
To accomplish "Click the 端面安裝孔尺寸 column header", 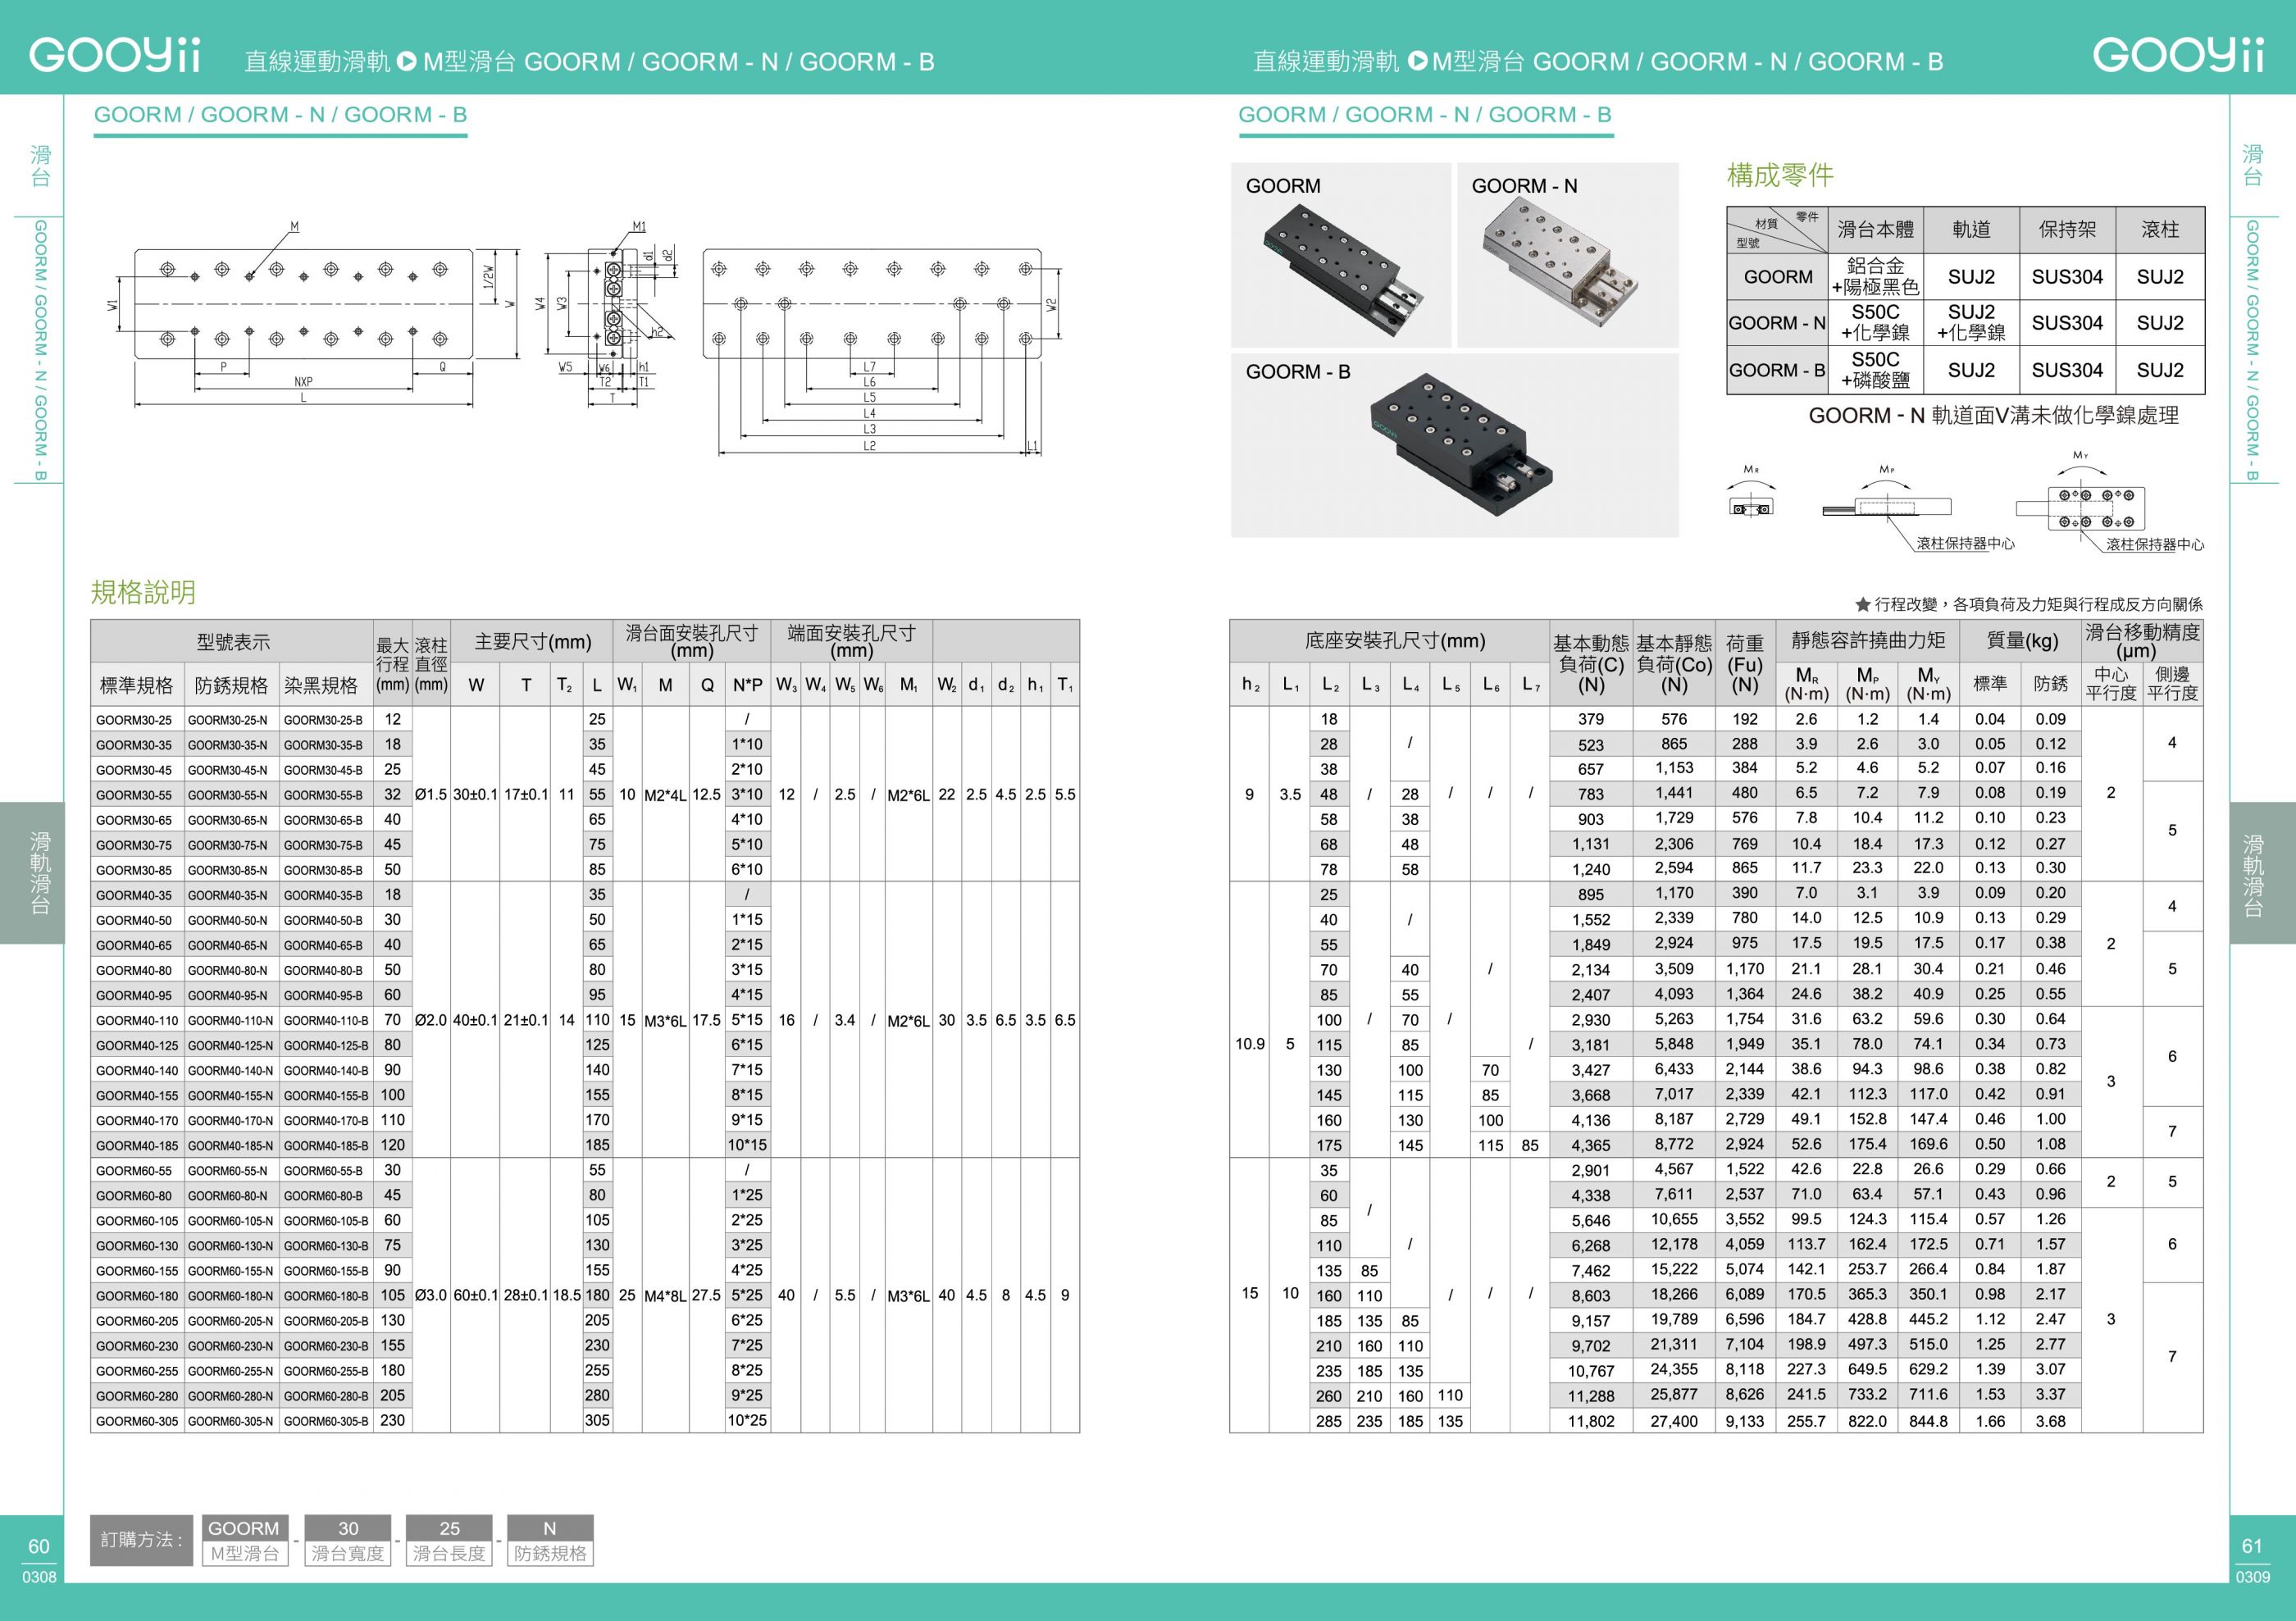I will (851, 641).
